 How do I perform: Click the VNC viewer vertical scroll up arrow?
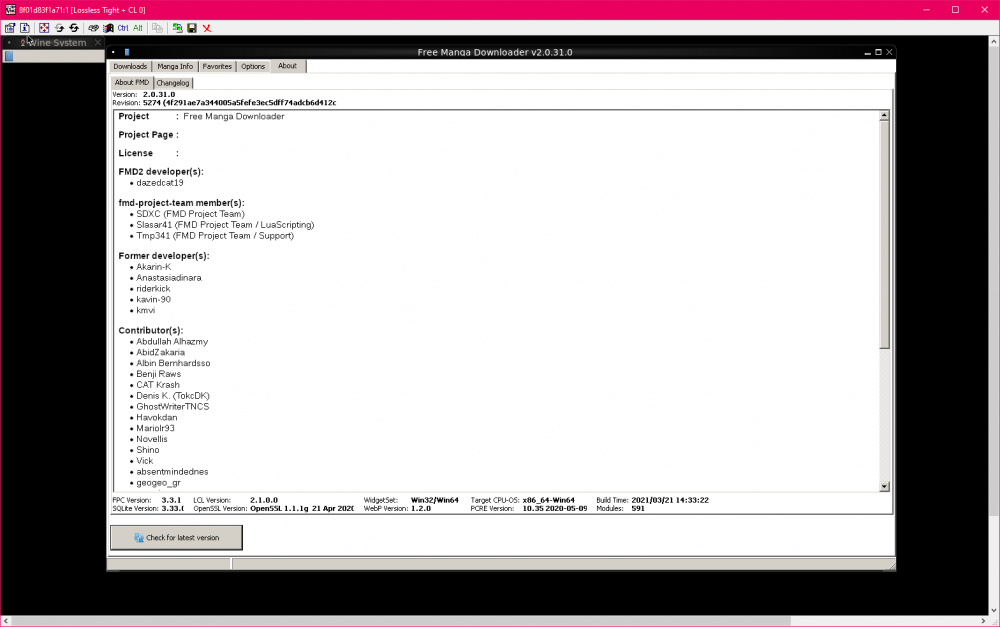(994, 41)
